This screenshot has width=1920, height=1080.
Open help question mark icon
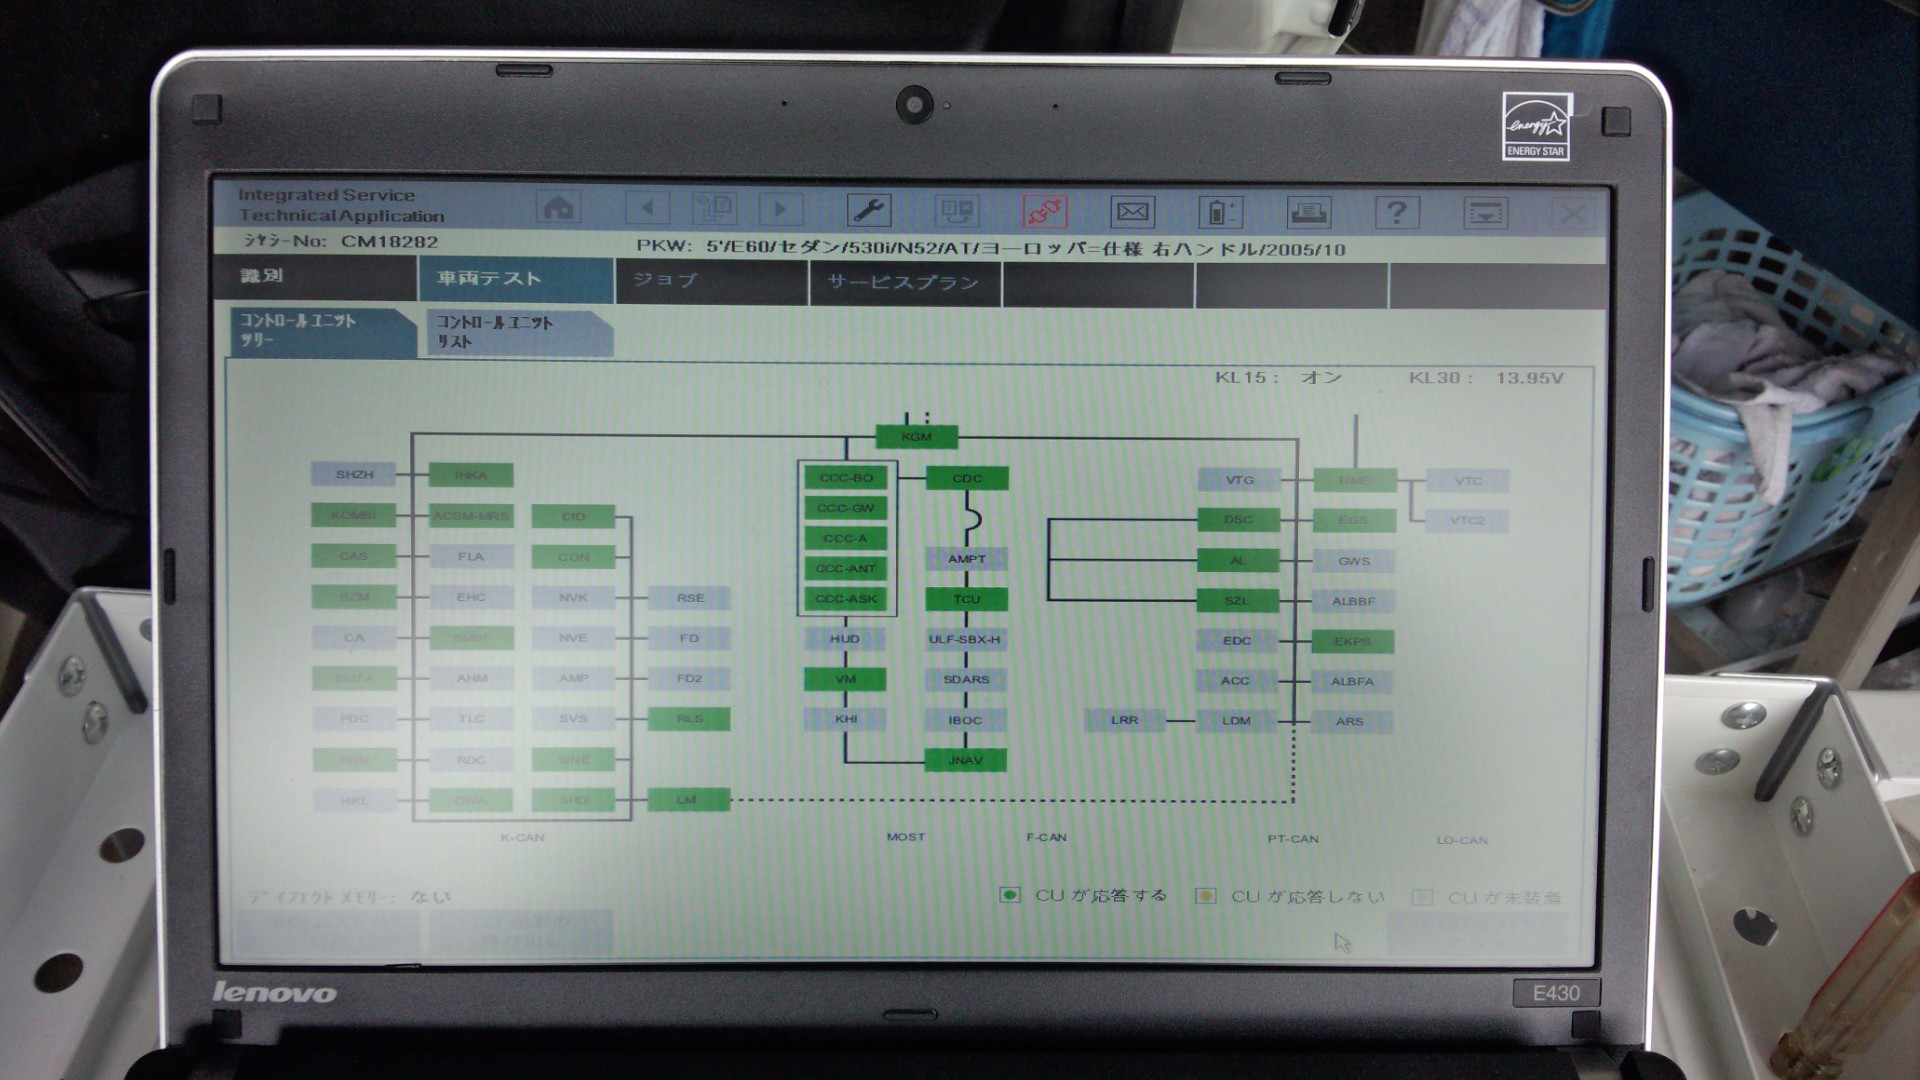pos(1396,212)
